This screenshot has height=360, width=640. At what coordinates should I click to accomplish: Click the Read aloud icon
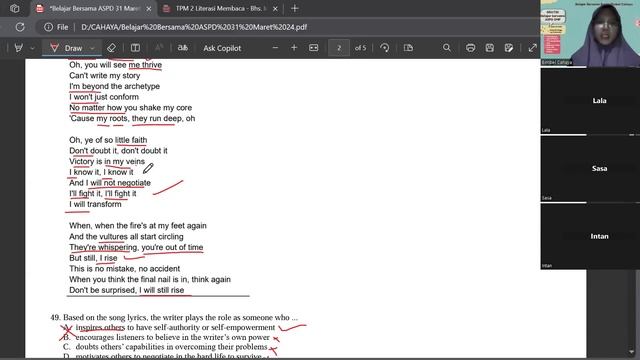pos(159,48)
